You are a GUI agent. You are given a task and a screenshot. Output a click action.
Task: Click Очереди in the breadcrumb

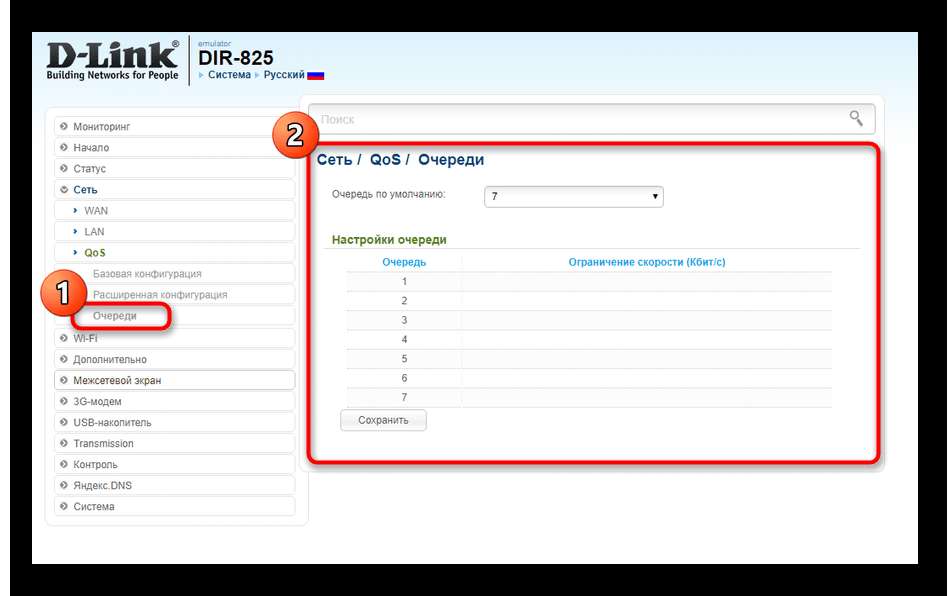pos(451,159)
